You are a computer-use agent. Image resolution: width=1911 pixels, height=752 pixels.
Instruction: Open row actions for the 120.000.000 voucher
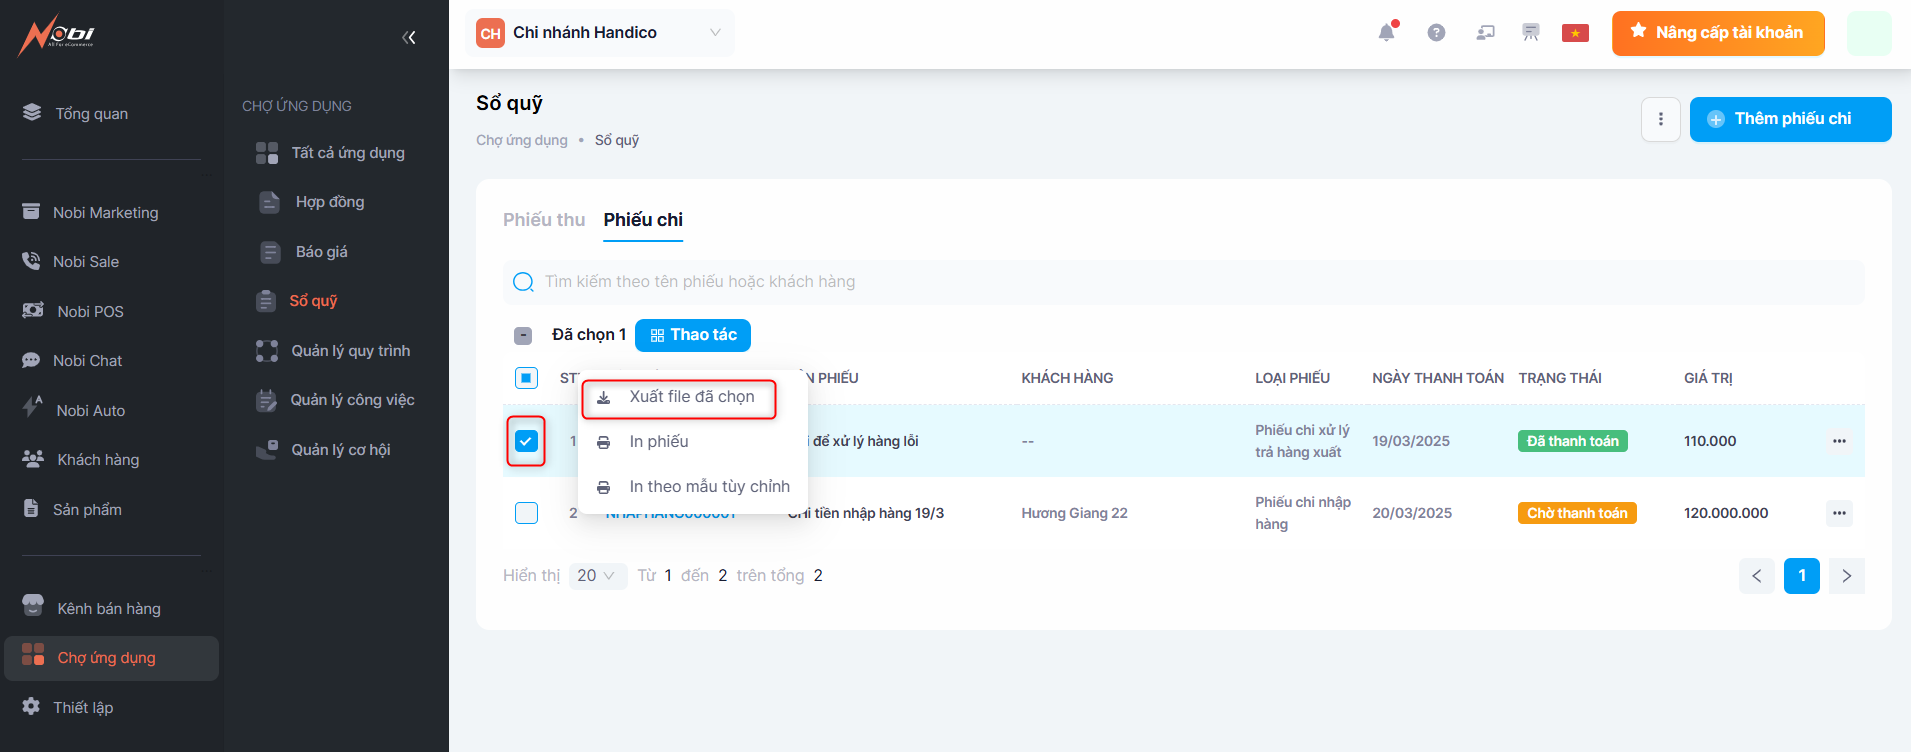(x=1838, y=513)
